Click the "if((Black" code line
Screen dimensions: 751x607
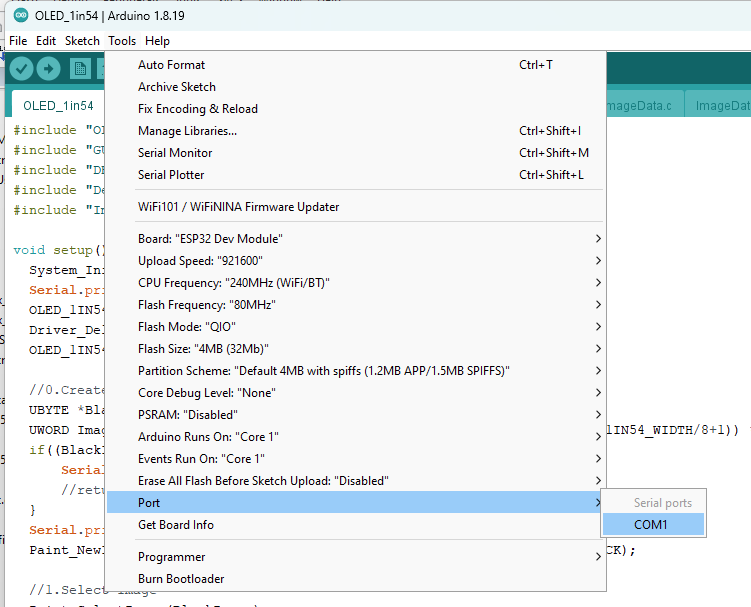click(67, 450)
